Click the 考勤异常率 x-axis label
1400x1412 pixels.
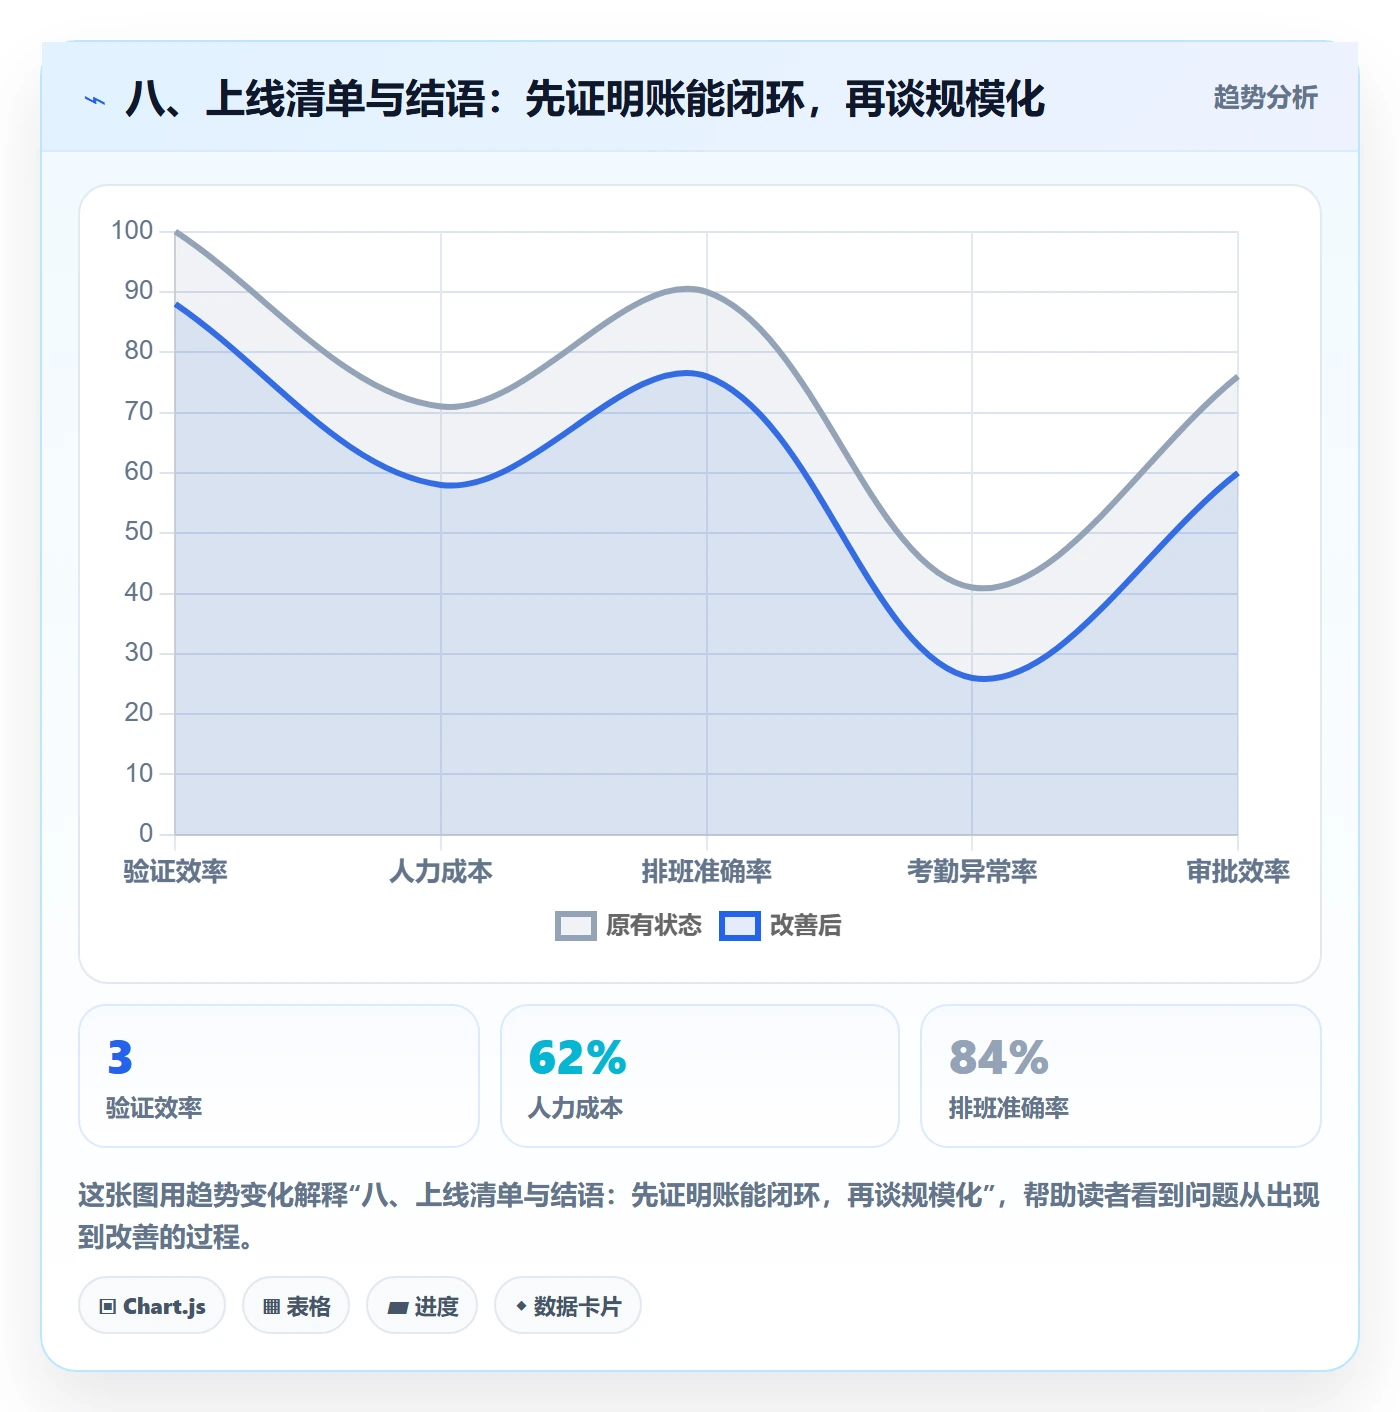click(972, 871)
